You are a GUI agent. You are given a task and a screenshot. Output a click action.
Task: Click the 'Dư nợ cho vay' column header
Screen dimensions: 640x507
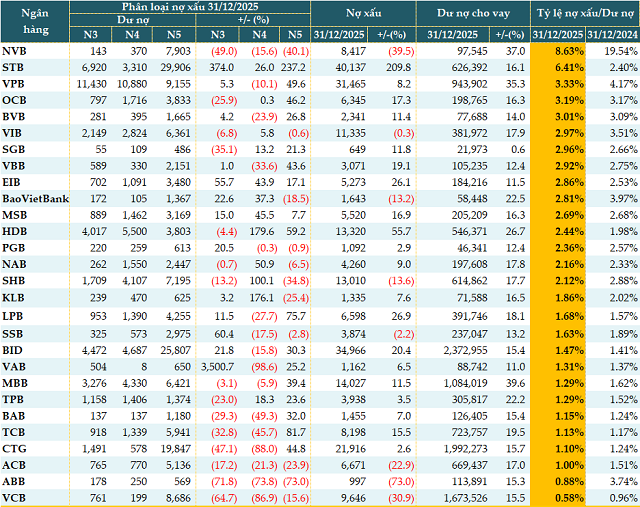[466, 14]
